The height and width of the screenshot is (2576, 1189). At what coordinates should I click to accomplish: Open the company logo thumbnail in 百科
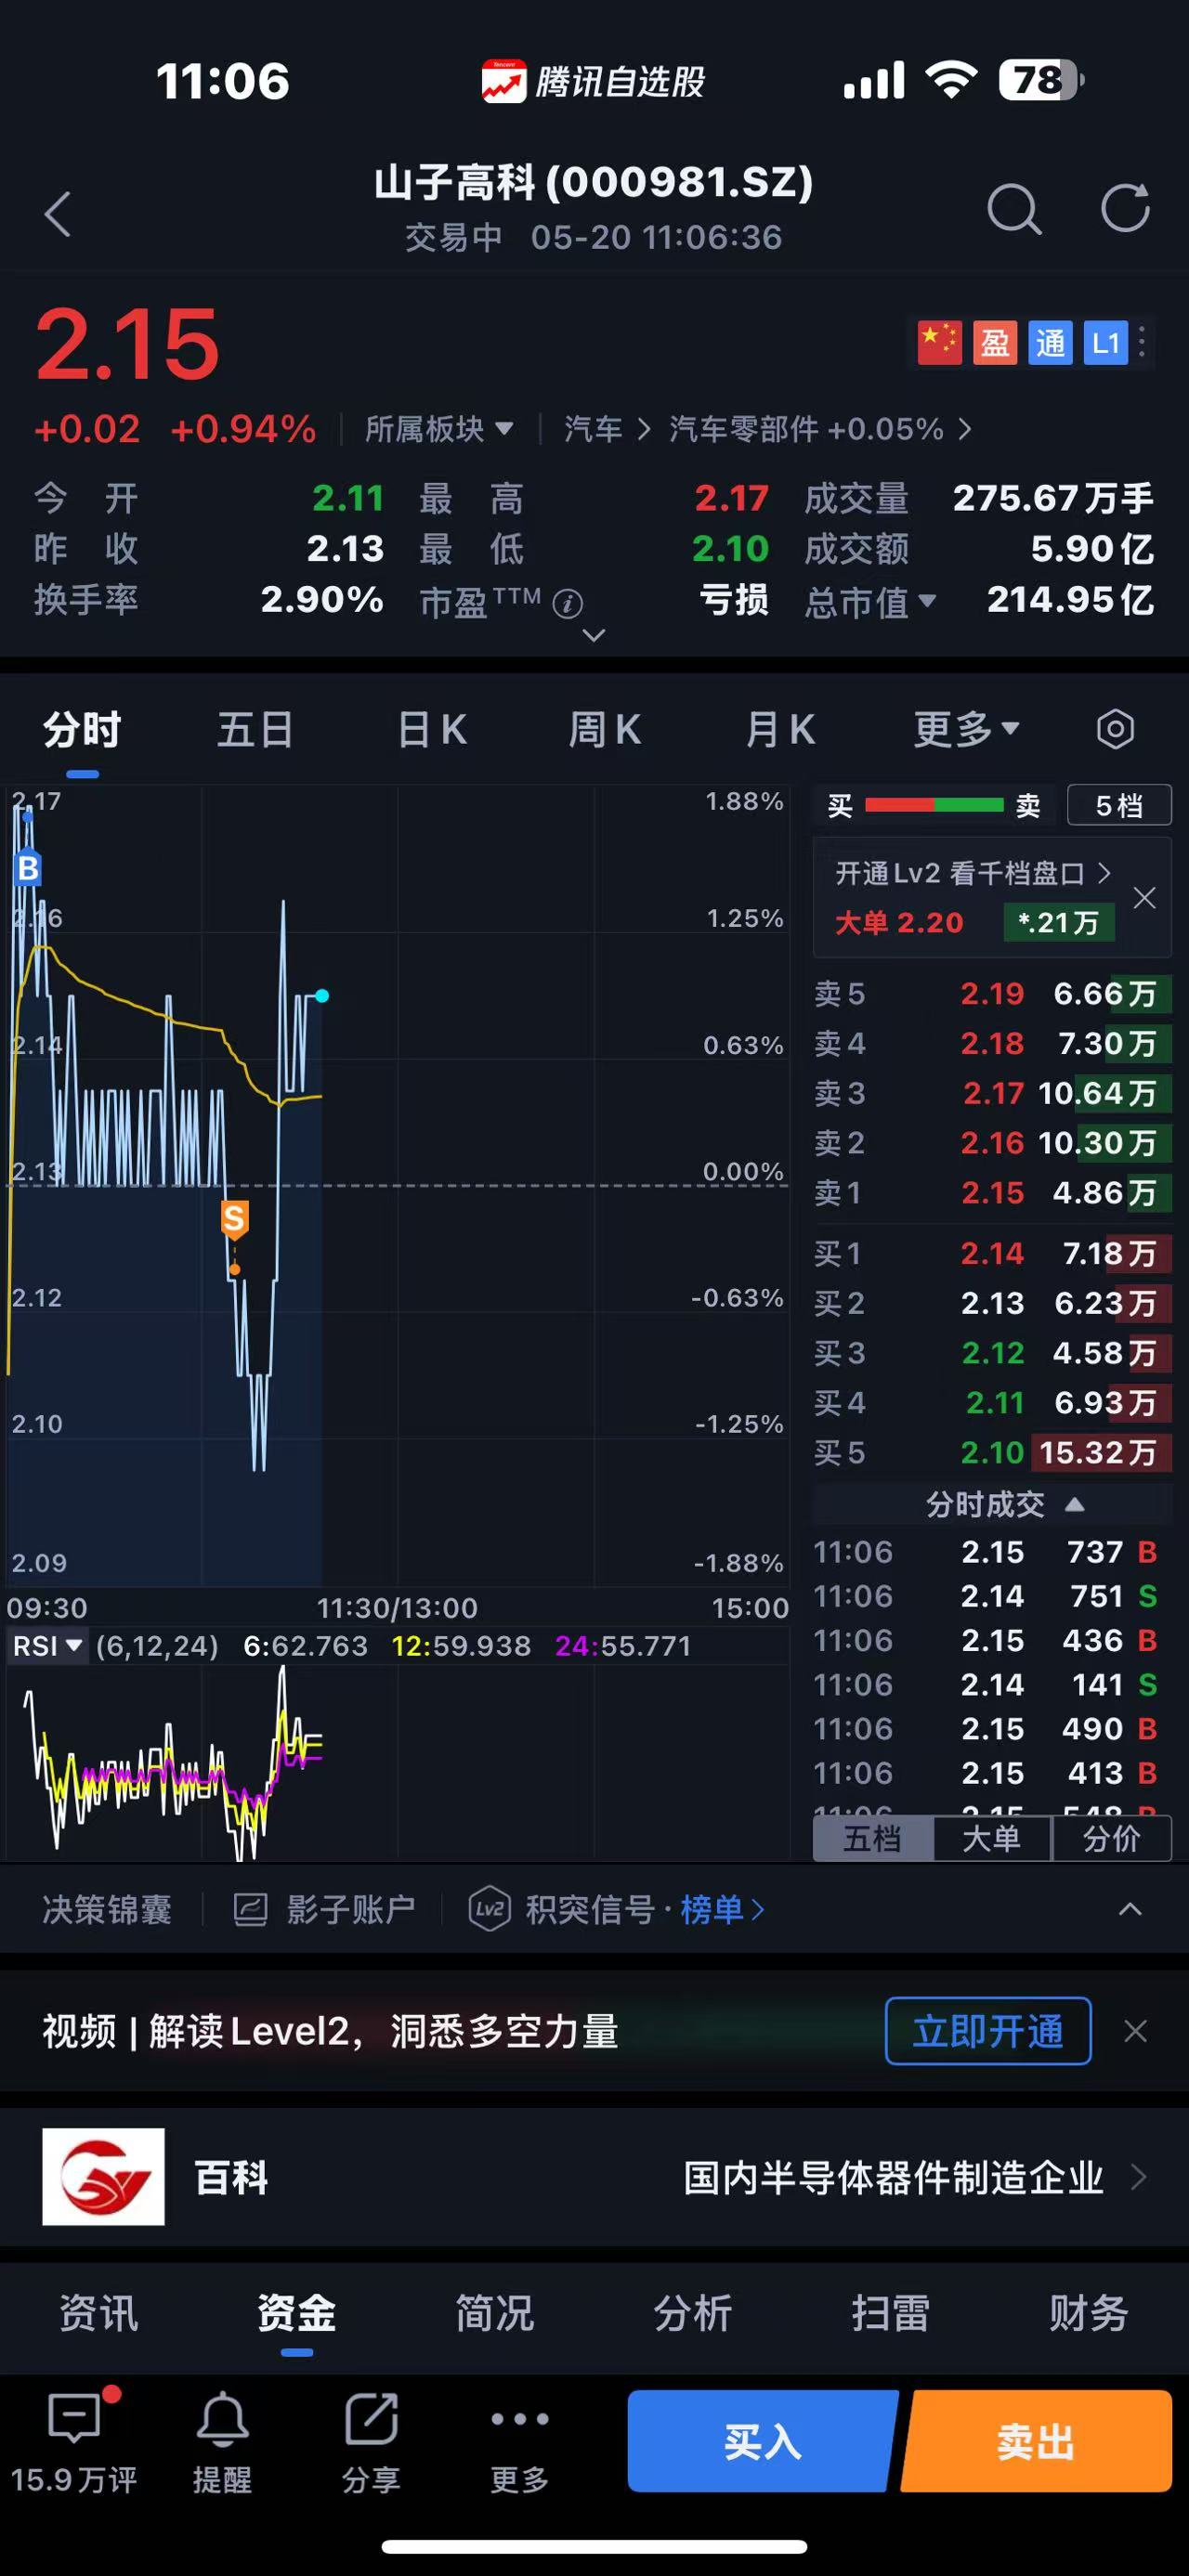coord(103,2176)
